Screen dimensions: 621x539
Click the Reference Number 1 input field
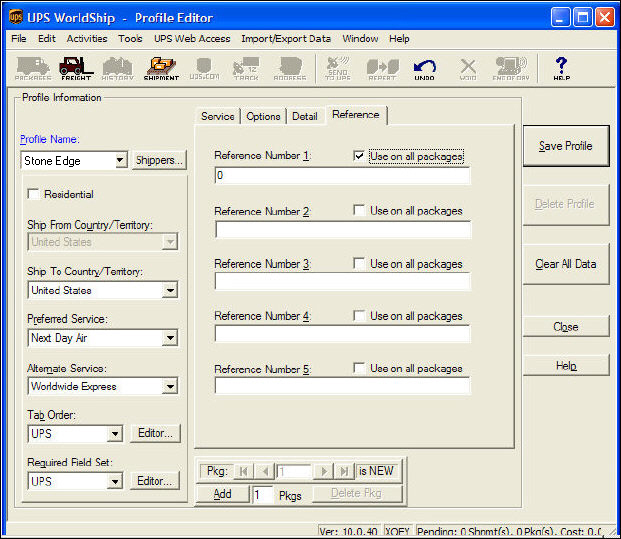pyautogui.click(x=343, y=175)
